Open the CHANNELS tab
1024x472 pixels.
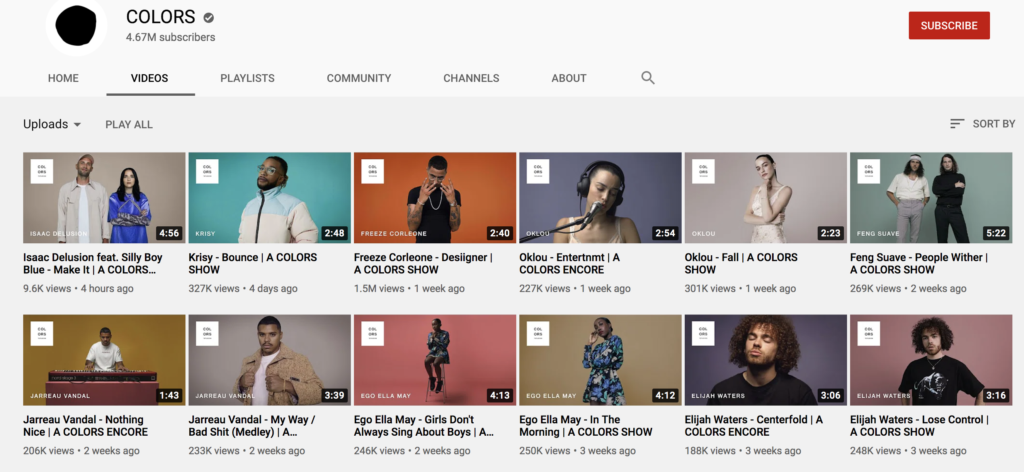coord(472,78)
